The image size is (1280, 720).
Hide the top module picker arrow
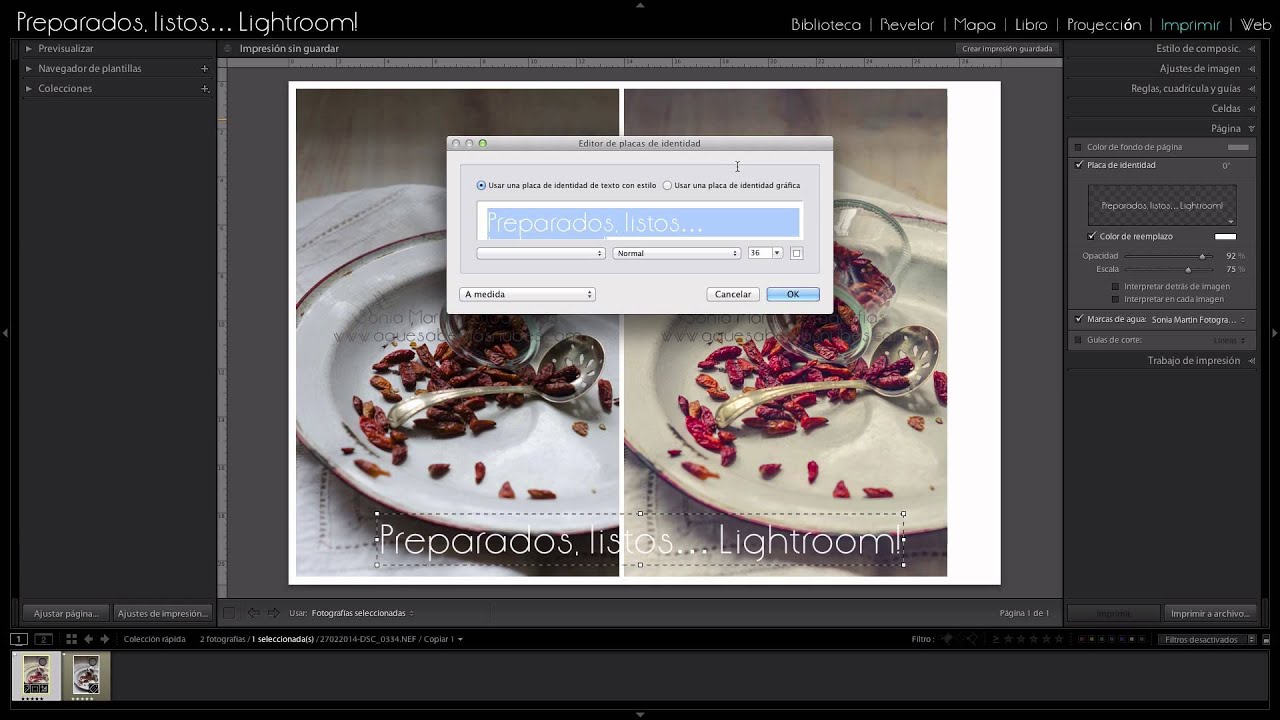(640, 5)
